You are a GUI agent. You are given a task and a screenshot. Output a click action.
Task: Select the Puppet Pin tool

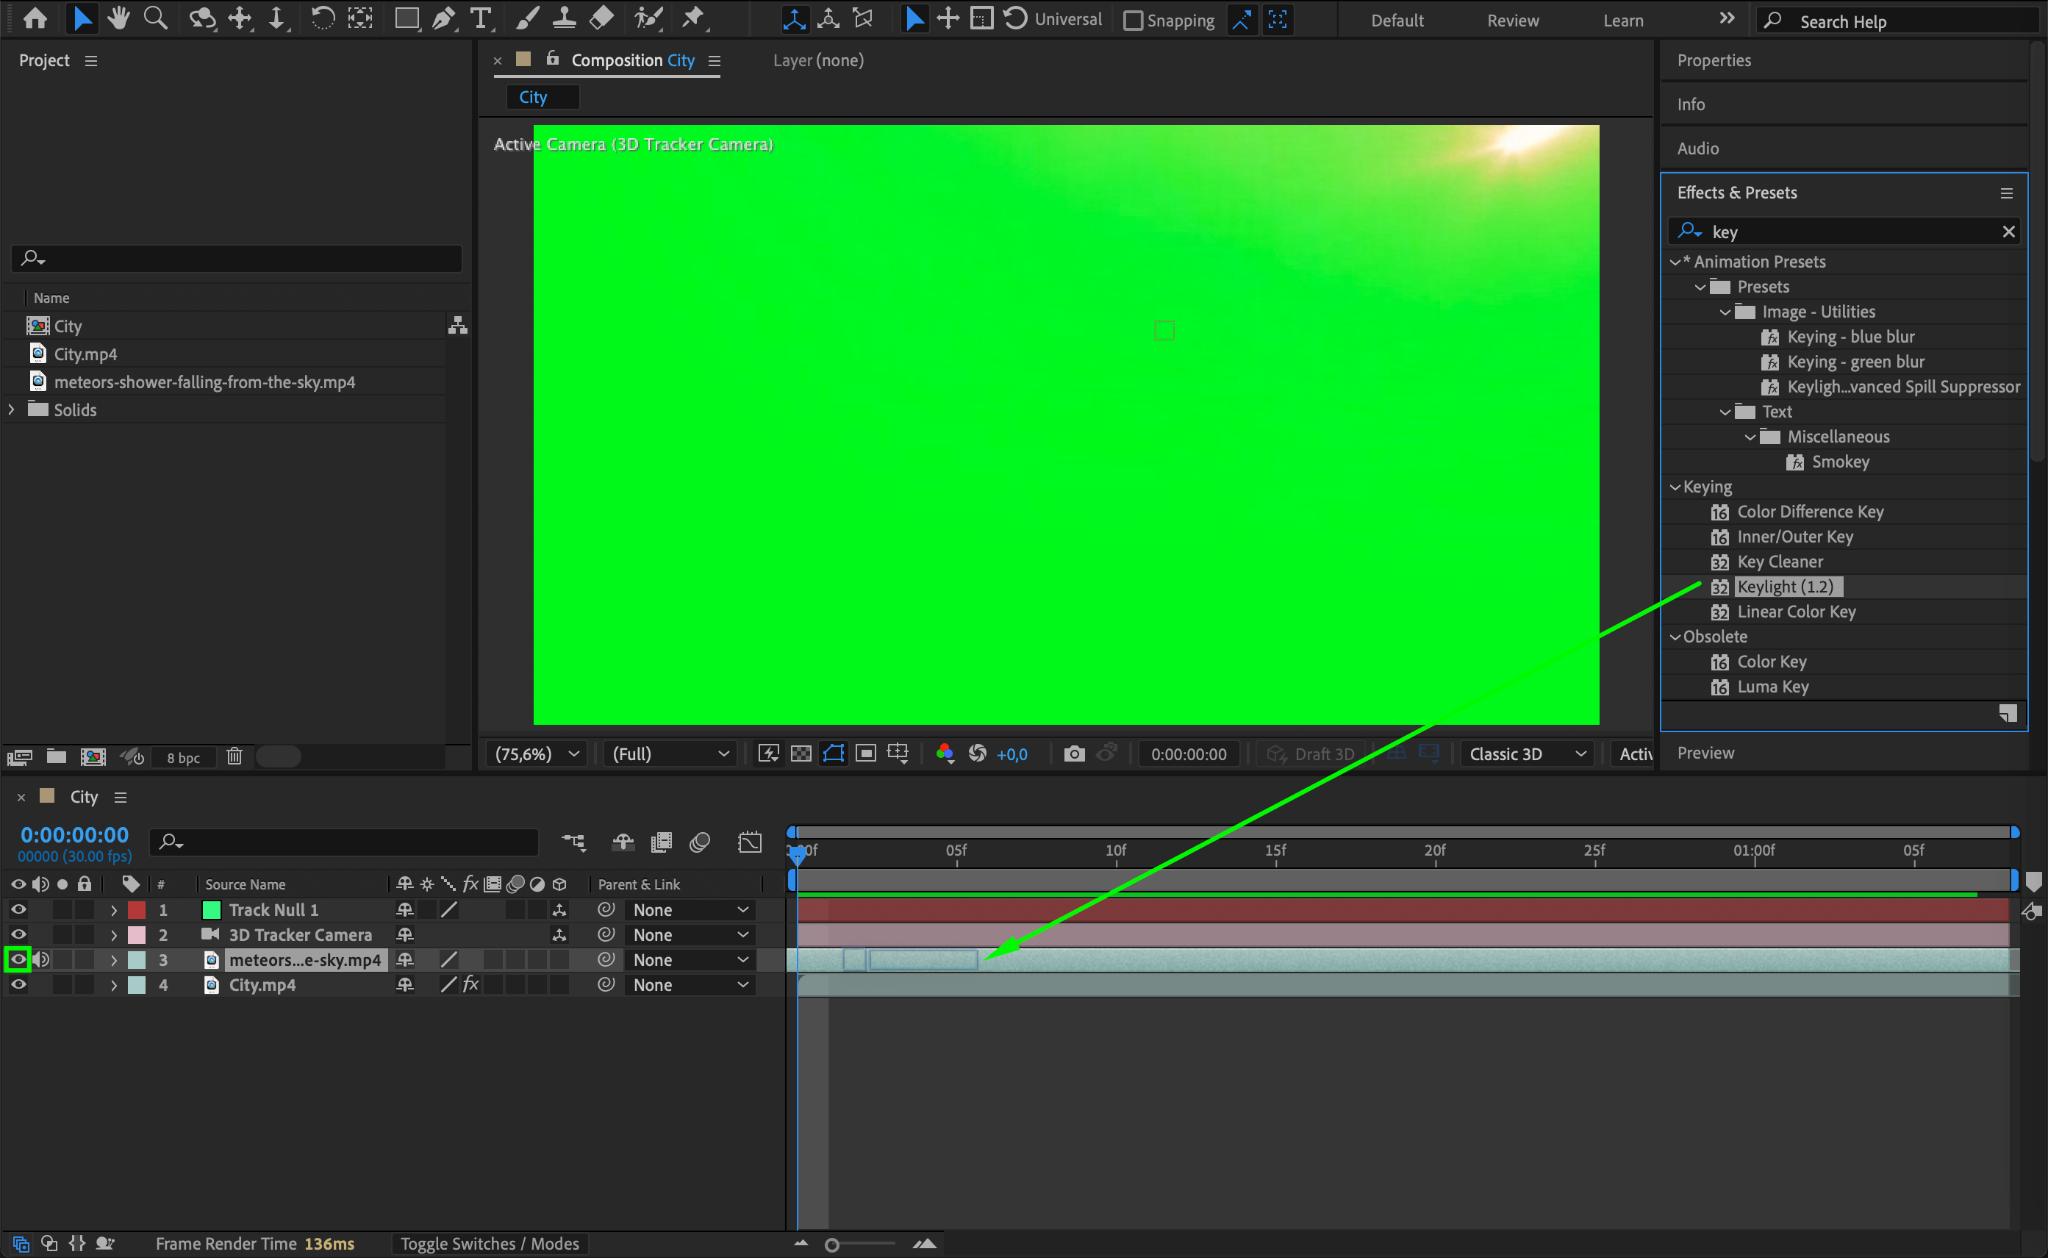pos(692,19)
